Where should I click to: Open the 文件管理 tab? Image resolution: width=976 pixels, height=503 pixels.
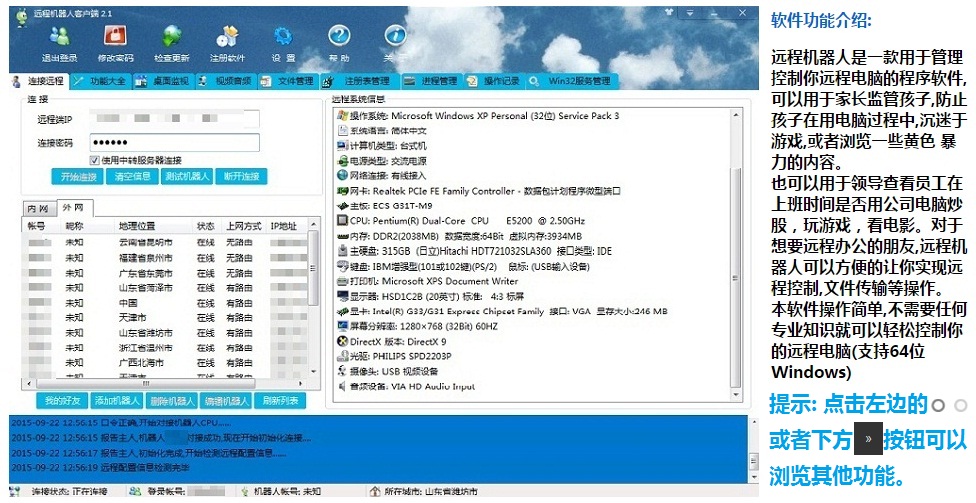288,81
